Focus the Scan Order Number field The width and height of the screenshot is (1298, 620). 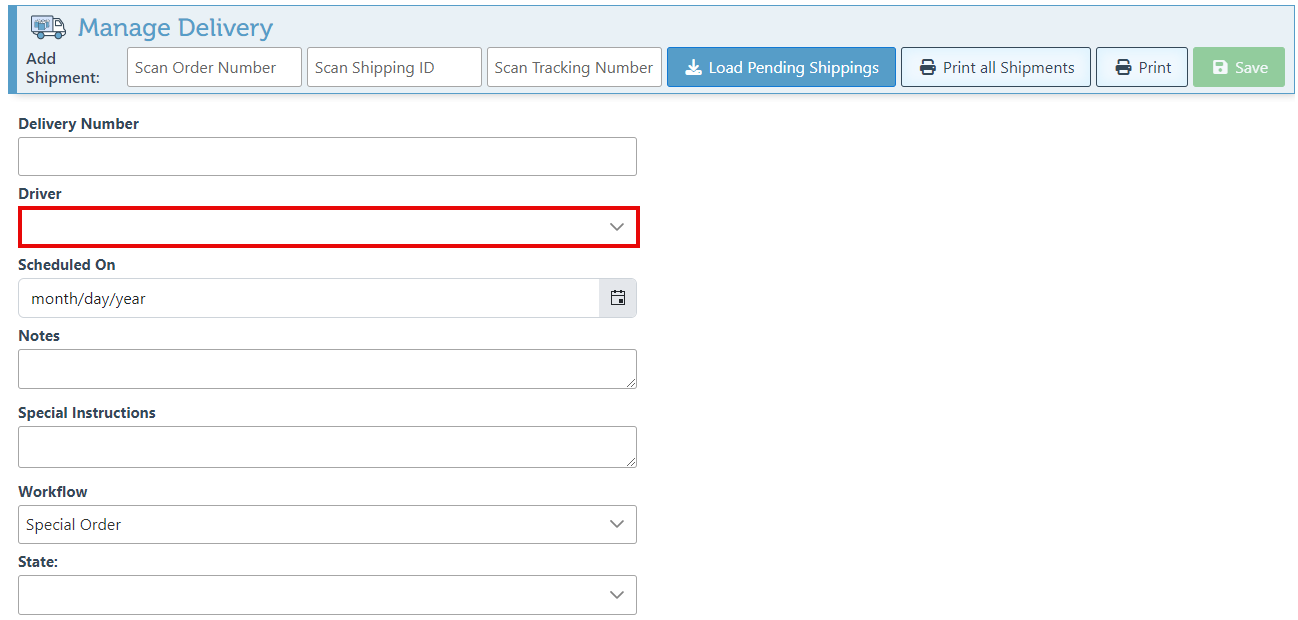point(214,68)
